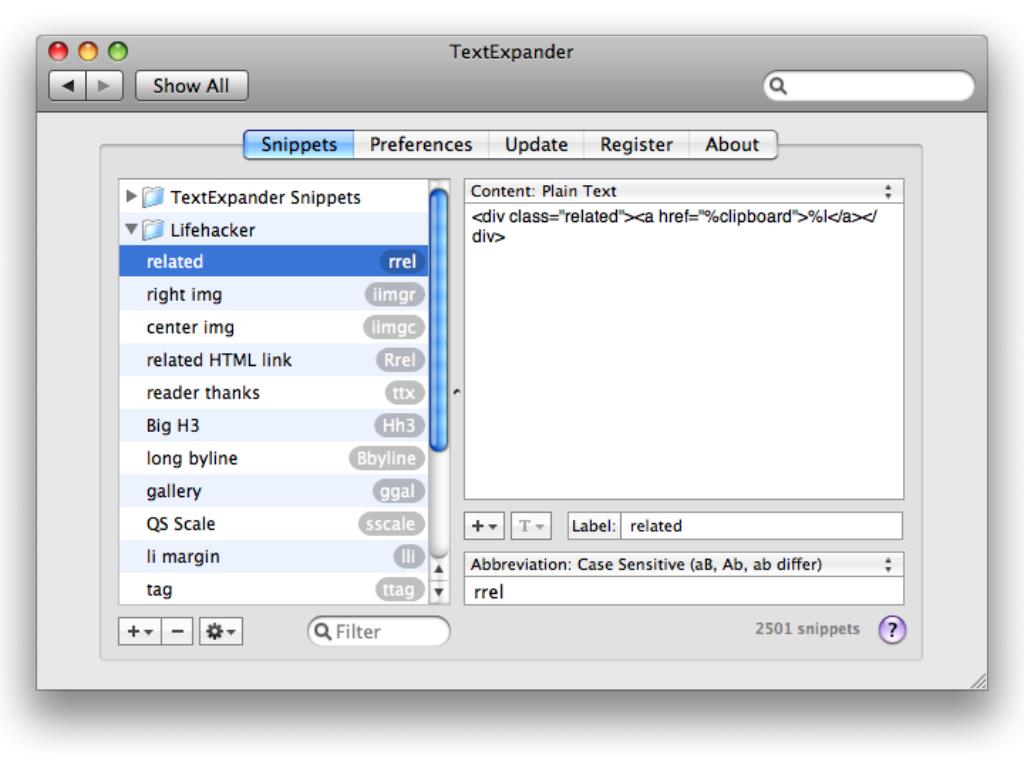Click the remove snippet minus button

177,632
